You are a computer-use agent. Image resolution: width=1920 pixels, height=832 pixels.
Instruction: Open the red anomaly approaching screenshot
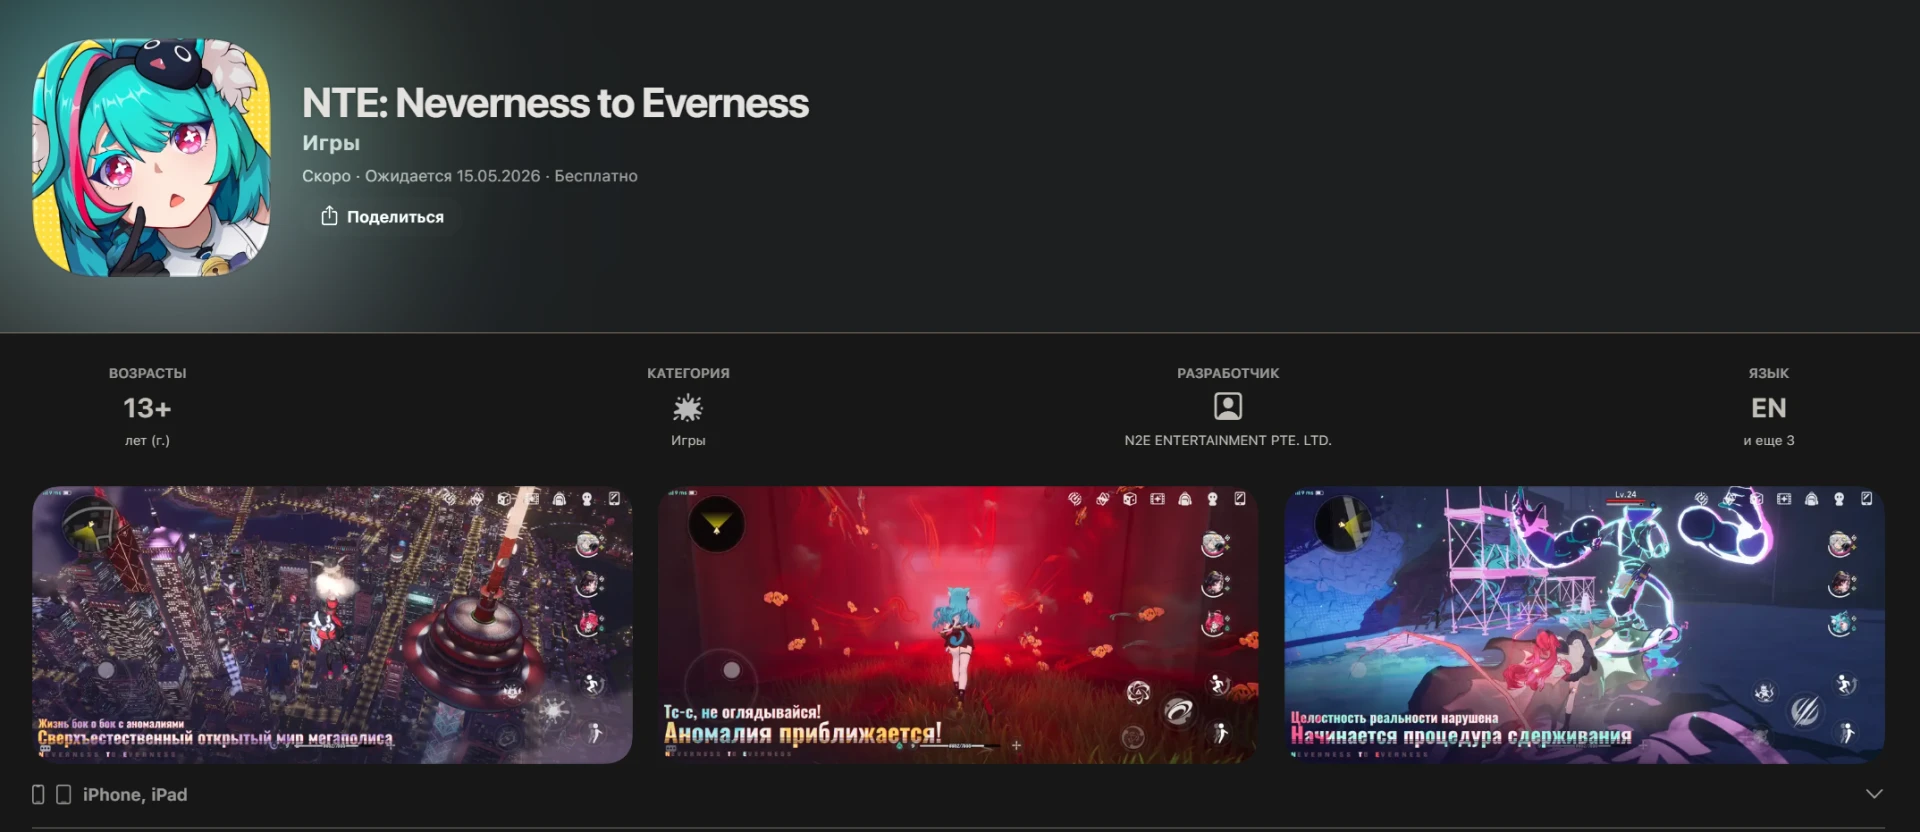click(x=958, y=625)
